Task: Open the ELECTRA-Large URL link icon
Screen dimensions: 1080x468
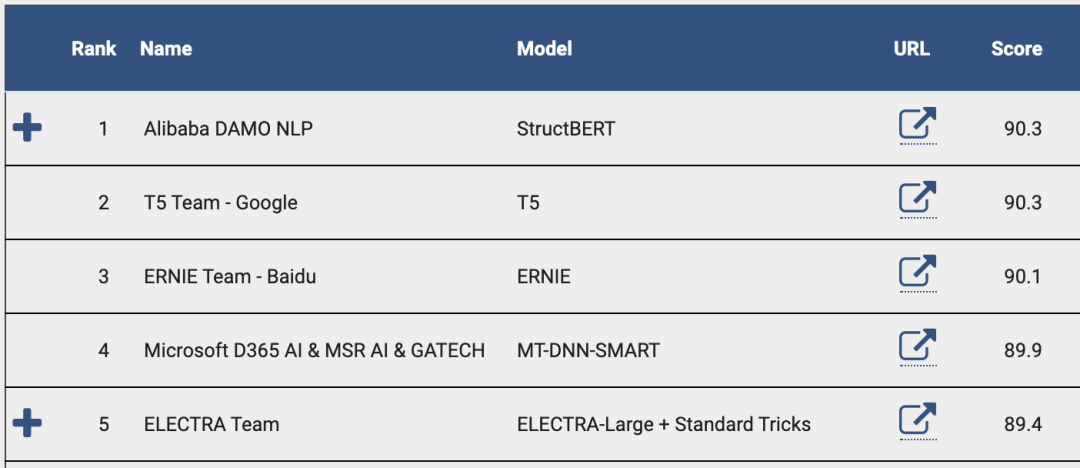Action: (918, 420)
